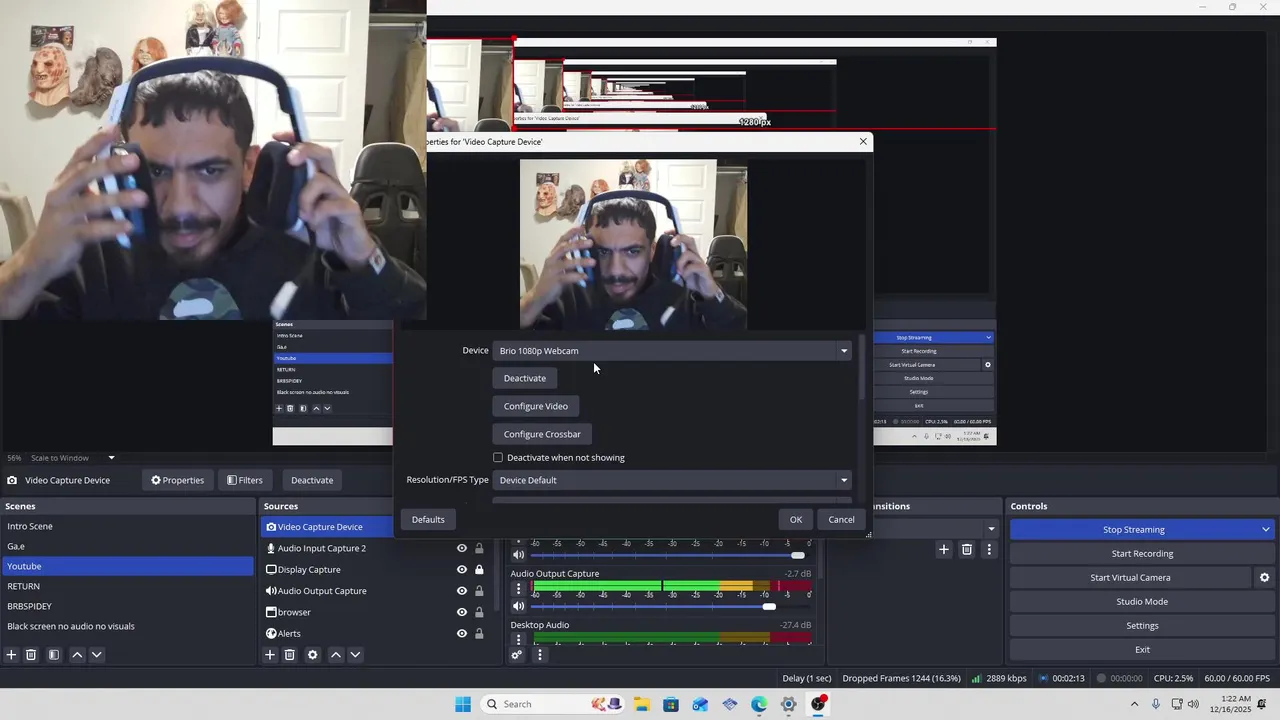Click Defaults button in properties dialog
The width and height of the screenshot is (1280, 720).
[x=428, y=520]
